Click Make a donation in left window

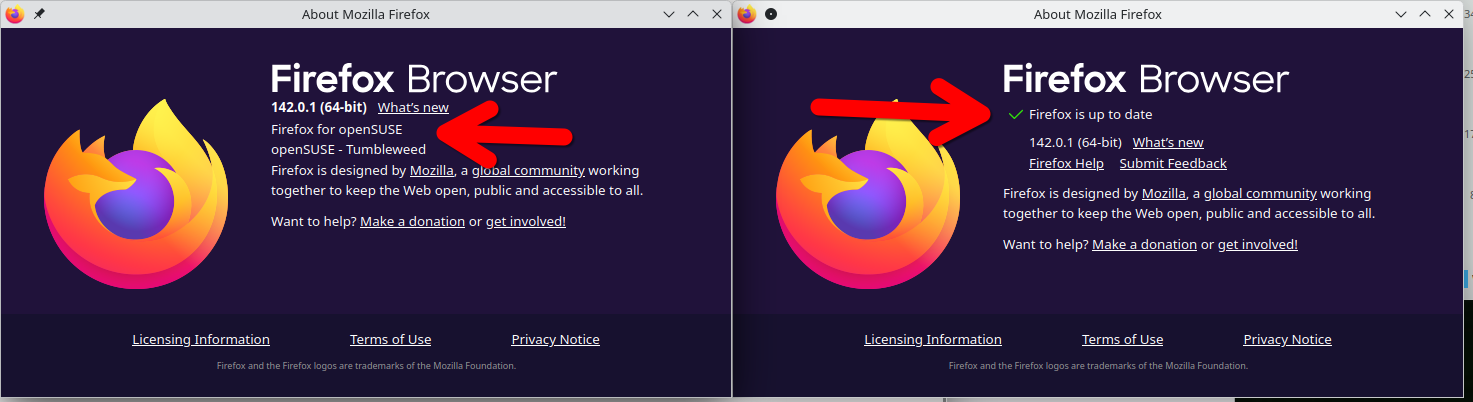click(412, 221)
